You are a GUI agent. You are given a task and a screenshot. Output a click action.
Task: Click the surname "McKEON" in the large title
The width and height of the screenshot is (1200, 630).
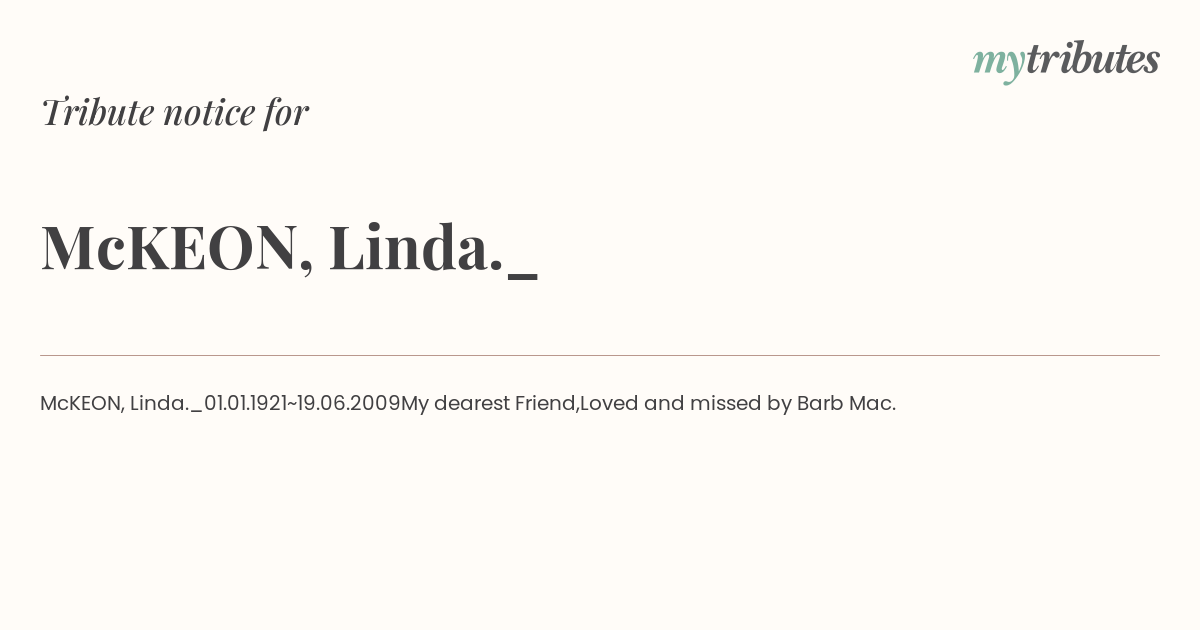tap(170, 247)
